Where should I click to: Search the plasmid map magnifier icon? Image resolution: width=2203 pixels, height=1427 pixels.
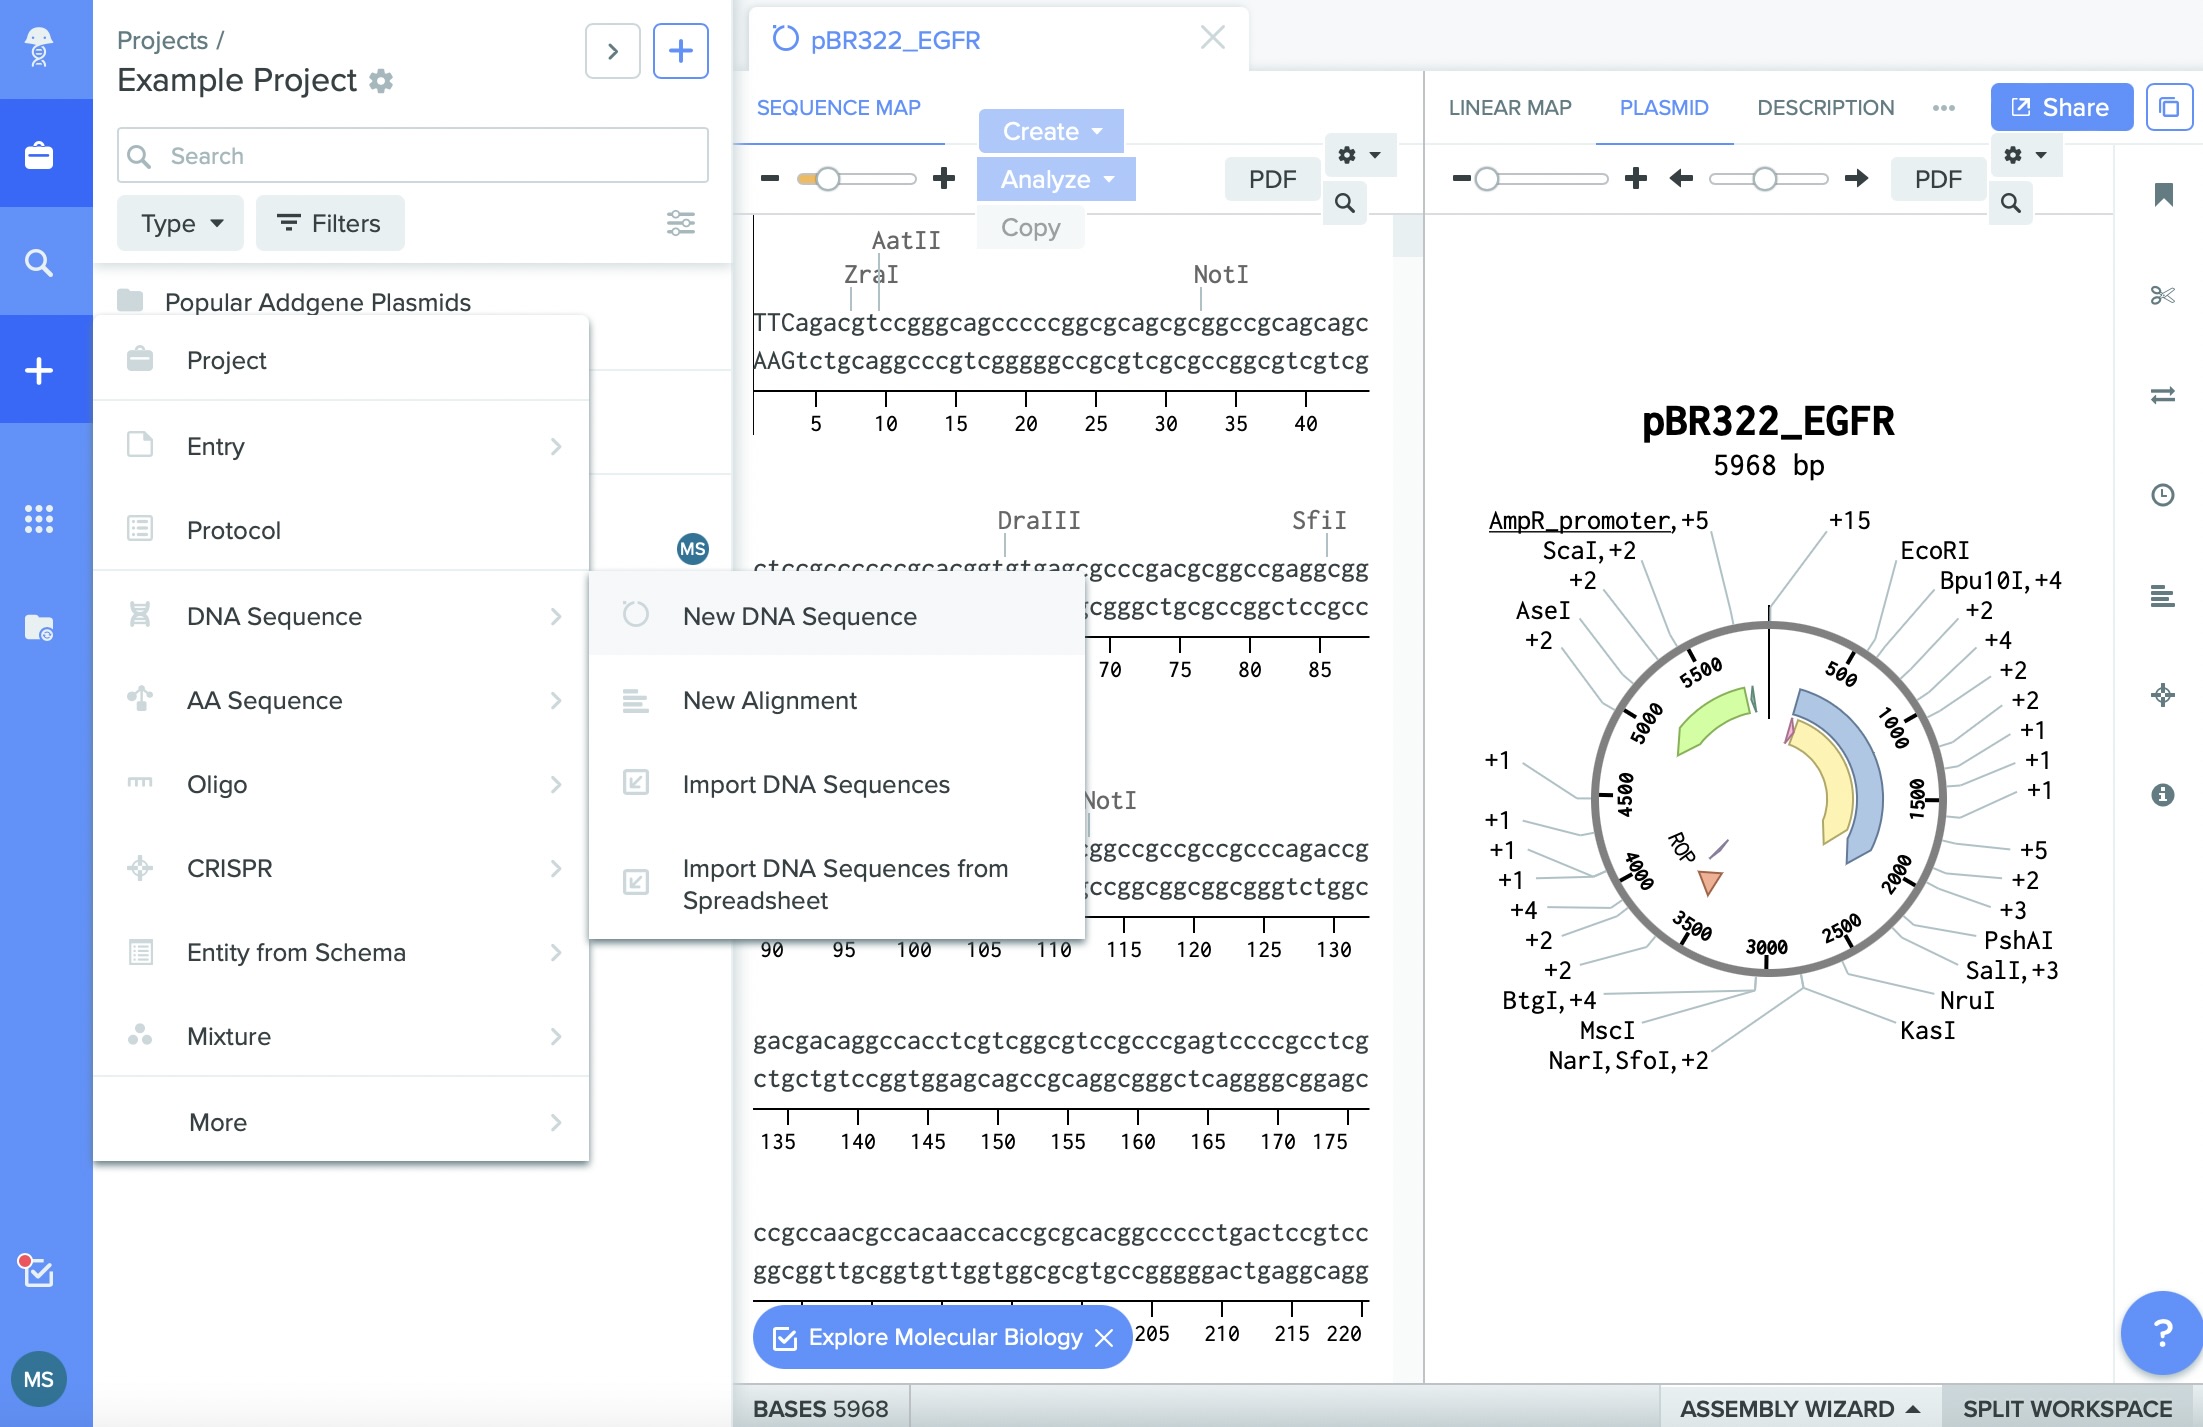(x=2011, y=203)
